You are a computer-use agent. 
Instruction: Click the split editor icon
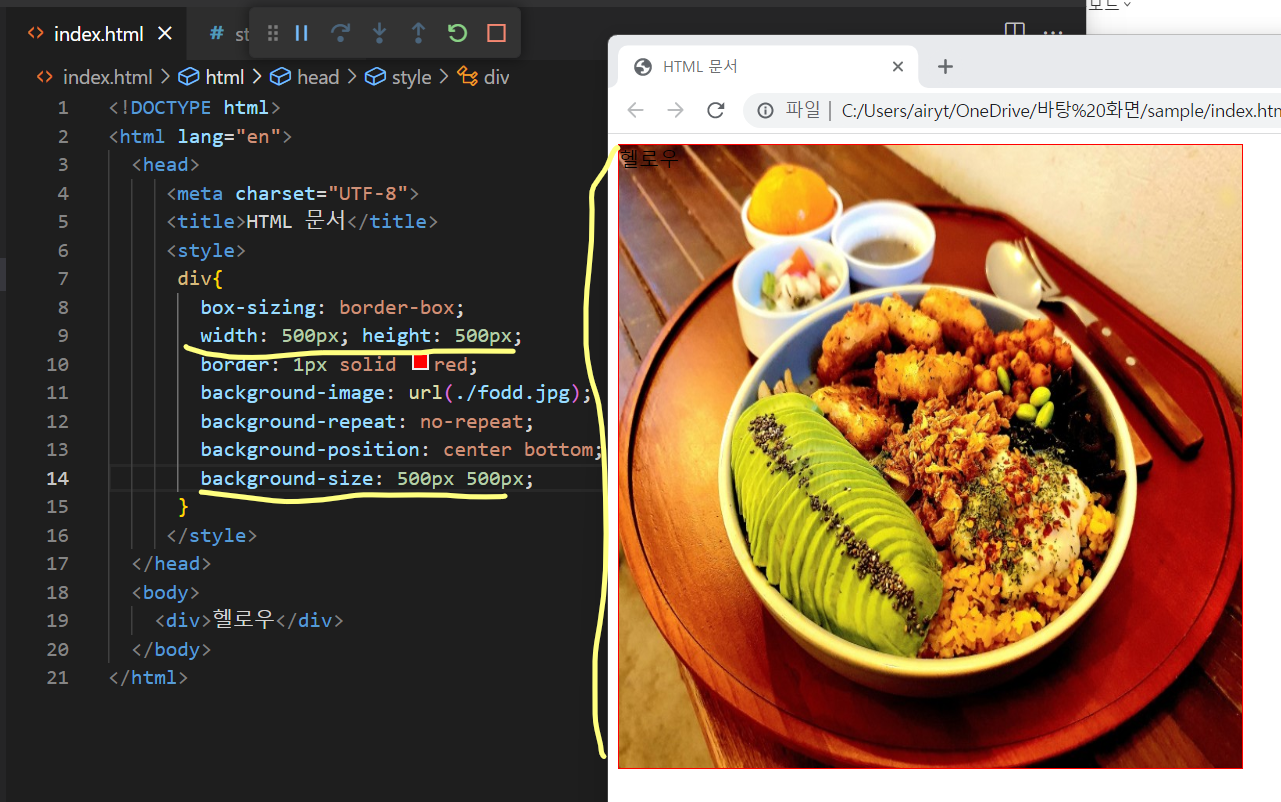1014,30
